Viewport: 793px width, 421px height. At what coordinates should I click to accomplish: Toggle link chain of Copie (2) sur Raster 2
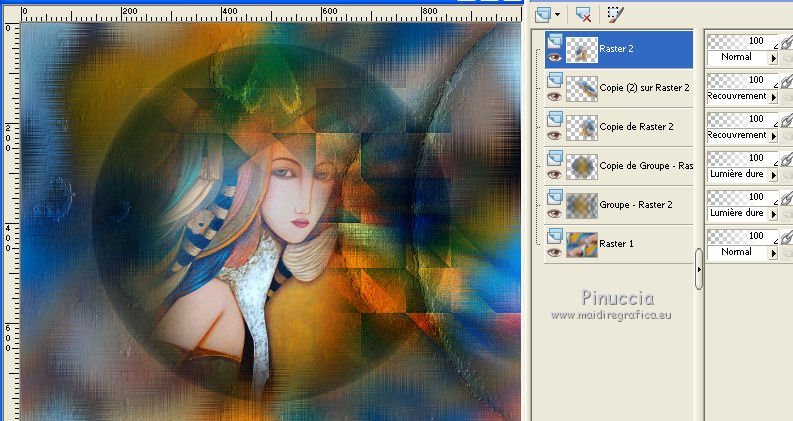click(786, 80)
